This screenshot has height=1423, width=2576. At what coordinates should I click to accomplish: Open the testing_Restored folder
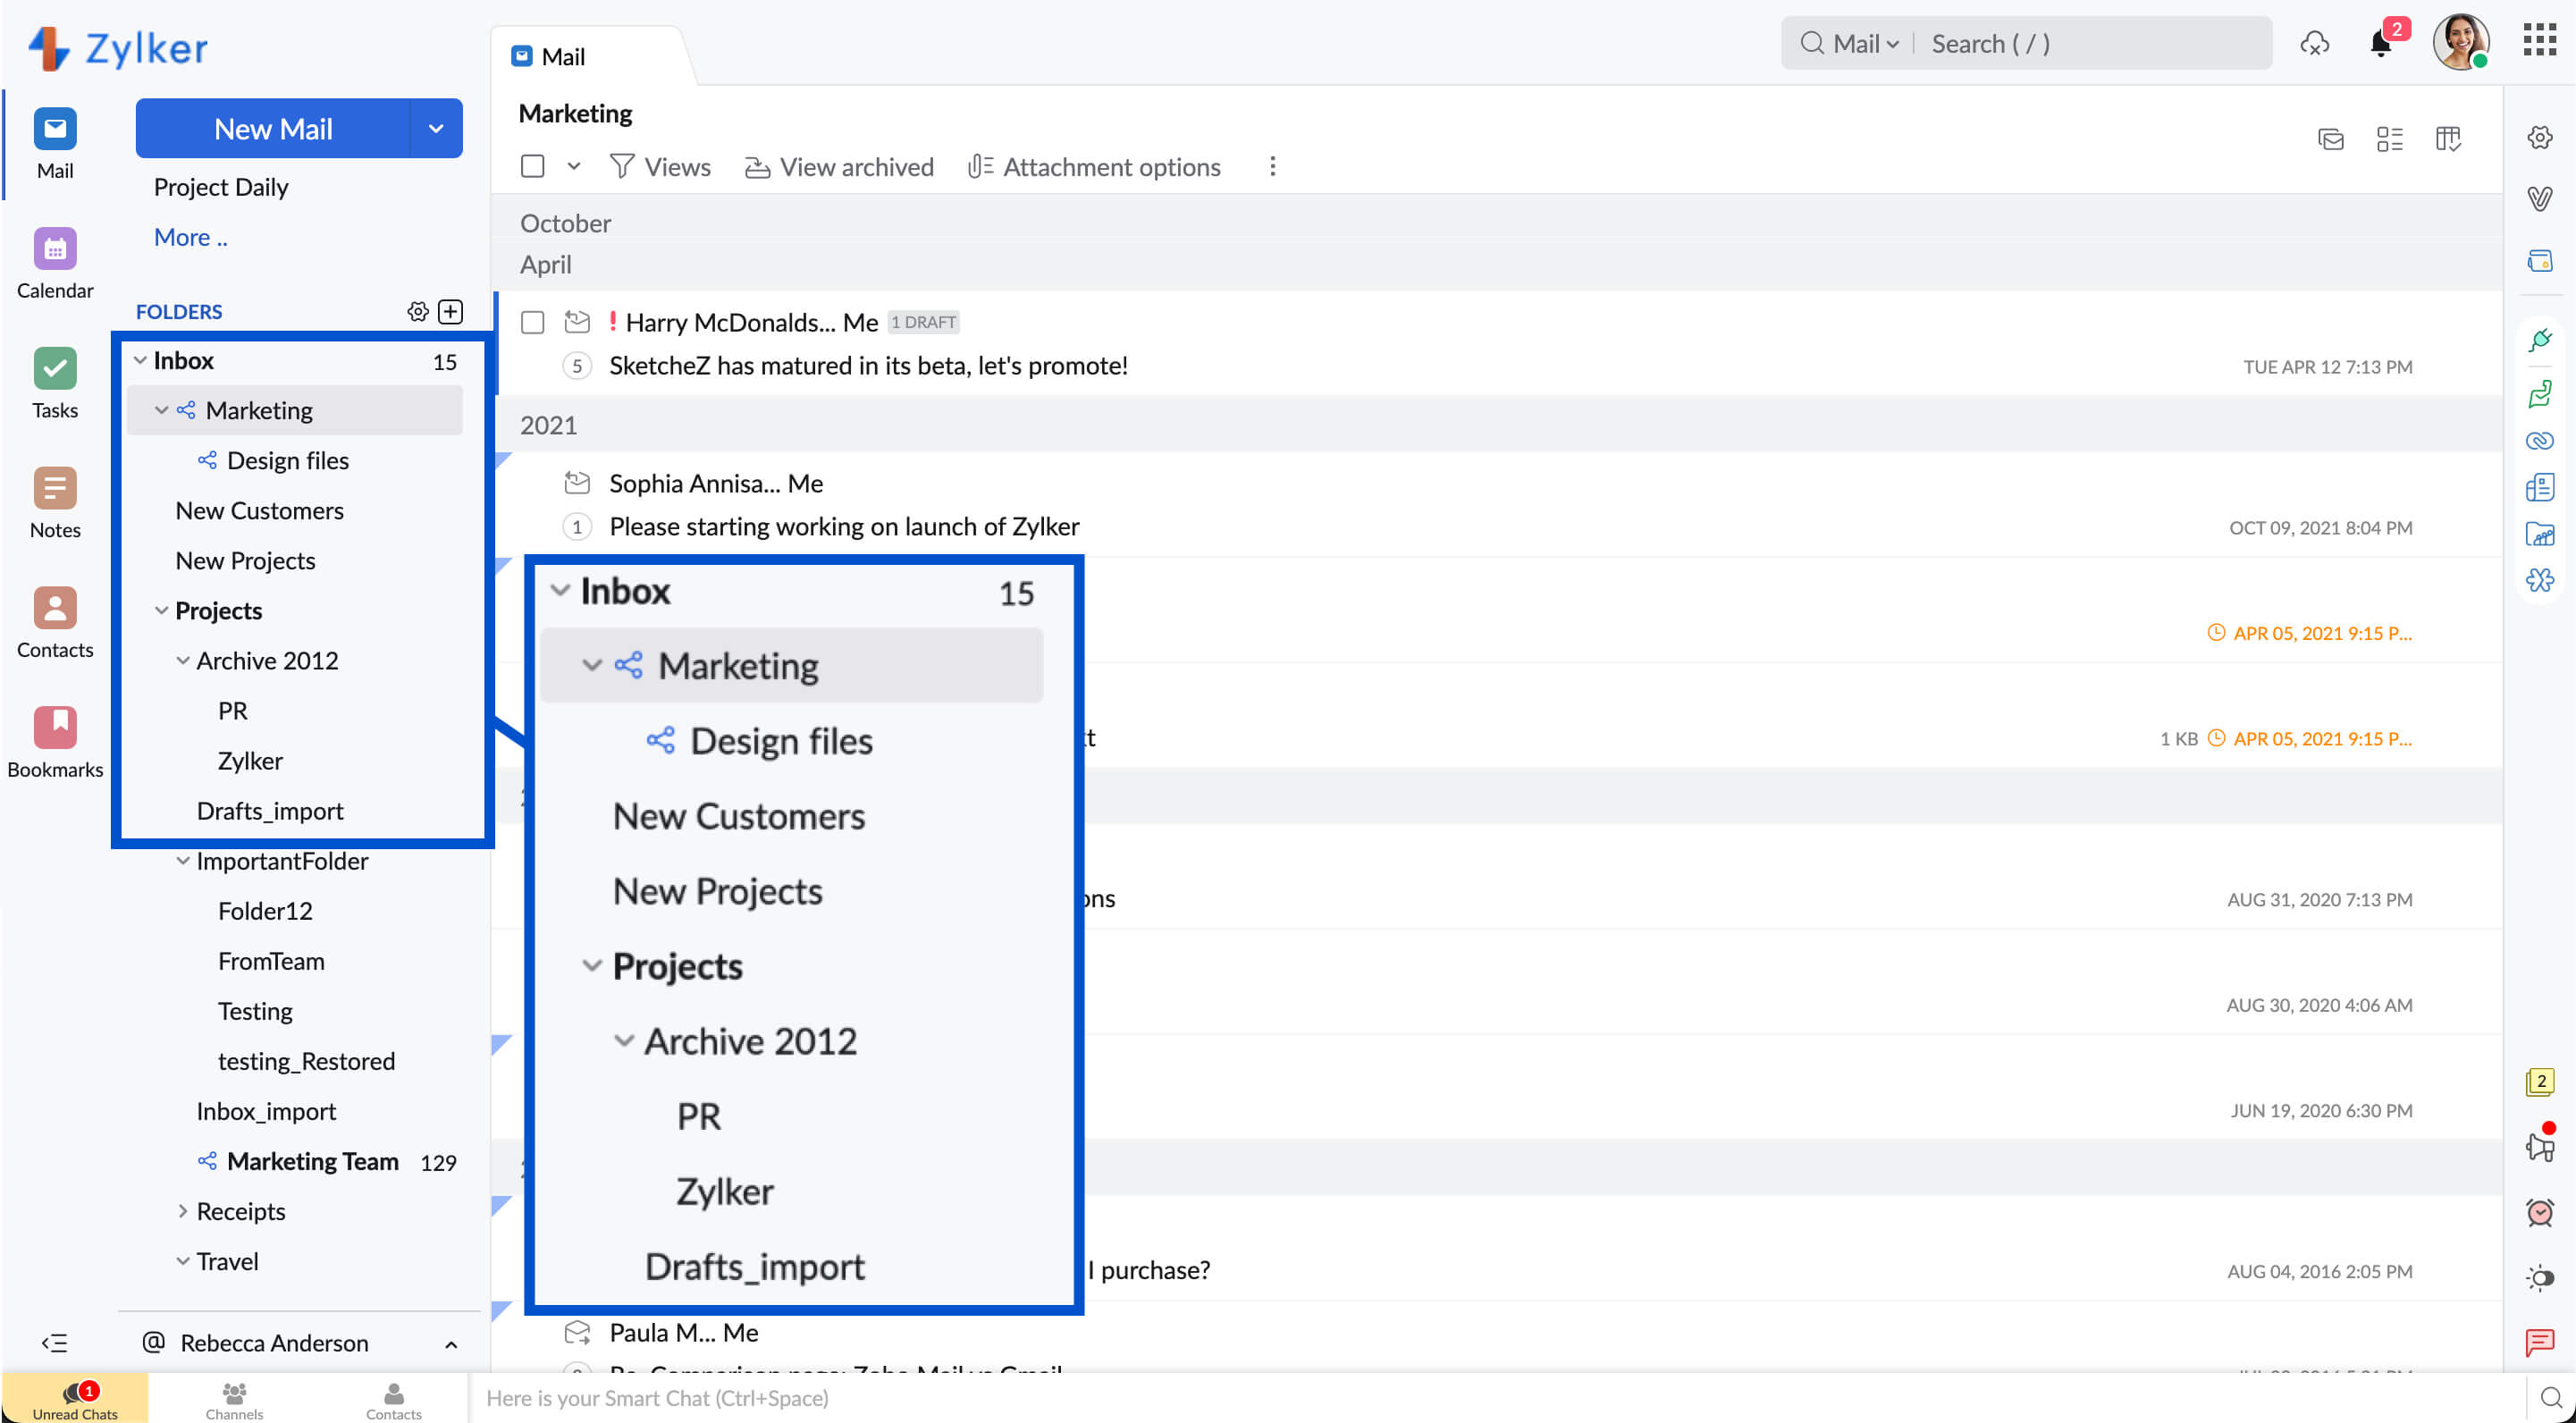coord(306,1061)
